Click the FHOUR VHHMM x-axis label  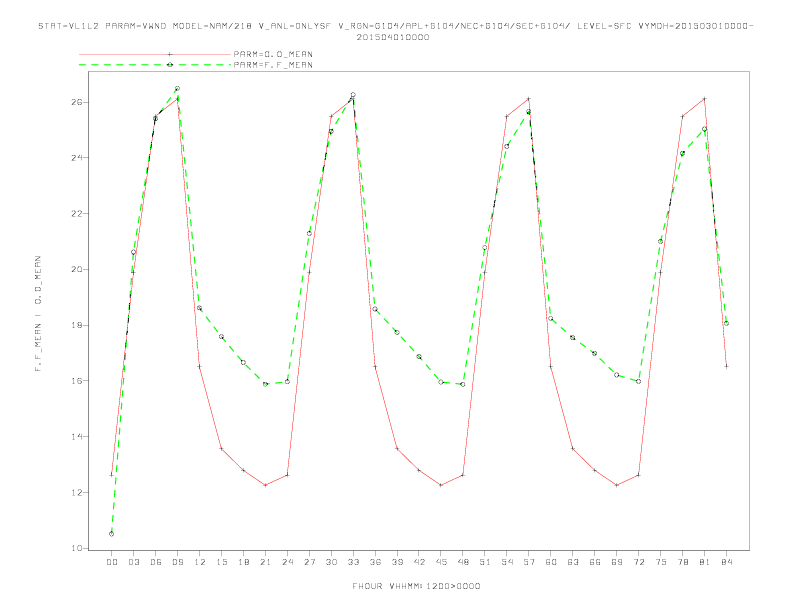(416, 586)
